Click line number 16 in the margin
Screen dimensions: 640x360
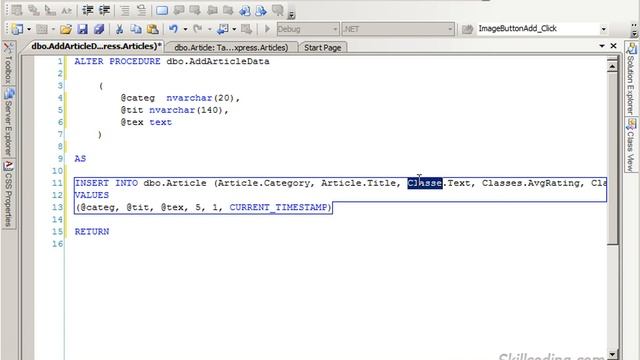coord(58,244)
